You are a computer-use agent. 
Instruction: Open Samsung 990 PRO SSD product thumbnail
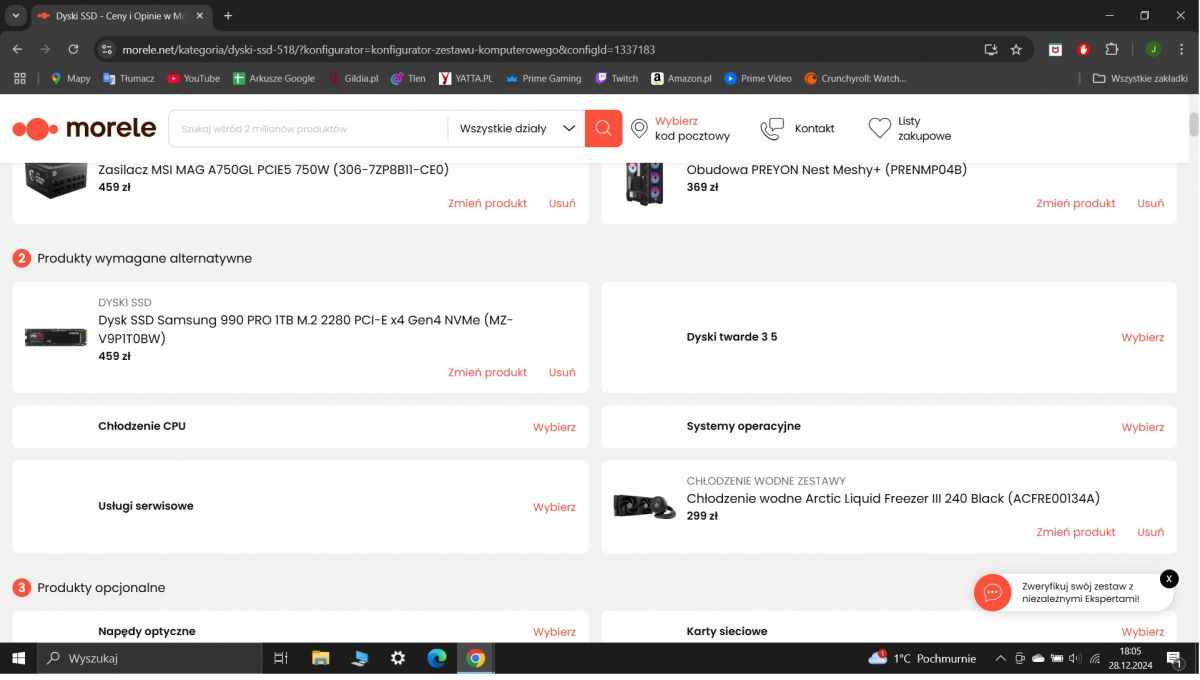click(x=56, y=338)
